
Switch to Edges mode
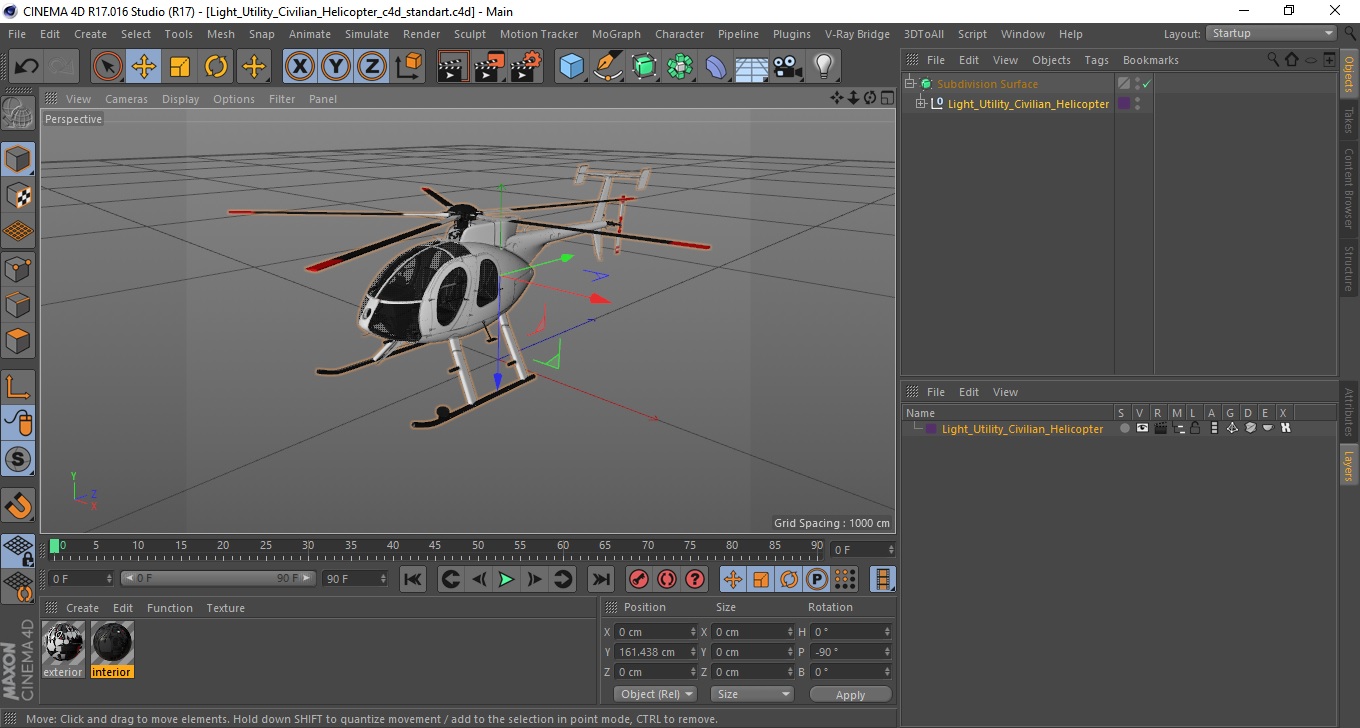18,304
